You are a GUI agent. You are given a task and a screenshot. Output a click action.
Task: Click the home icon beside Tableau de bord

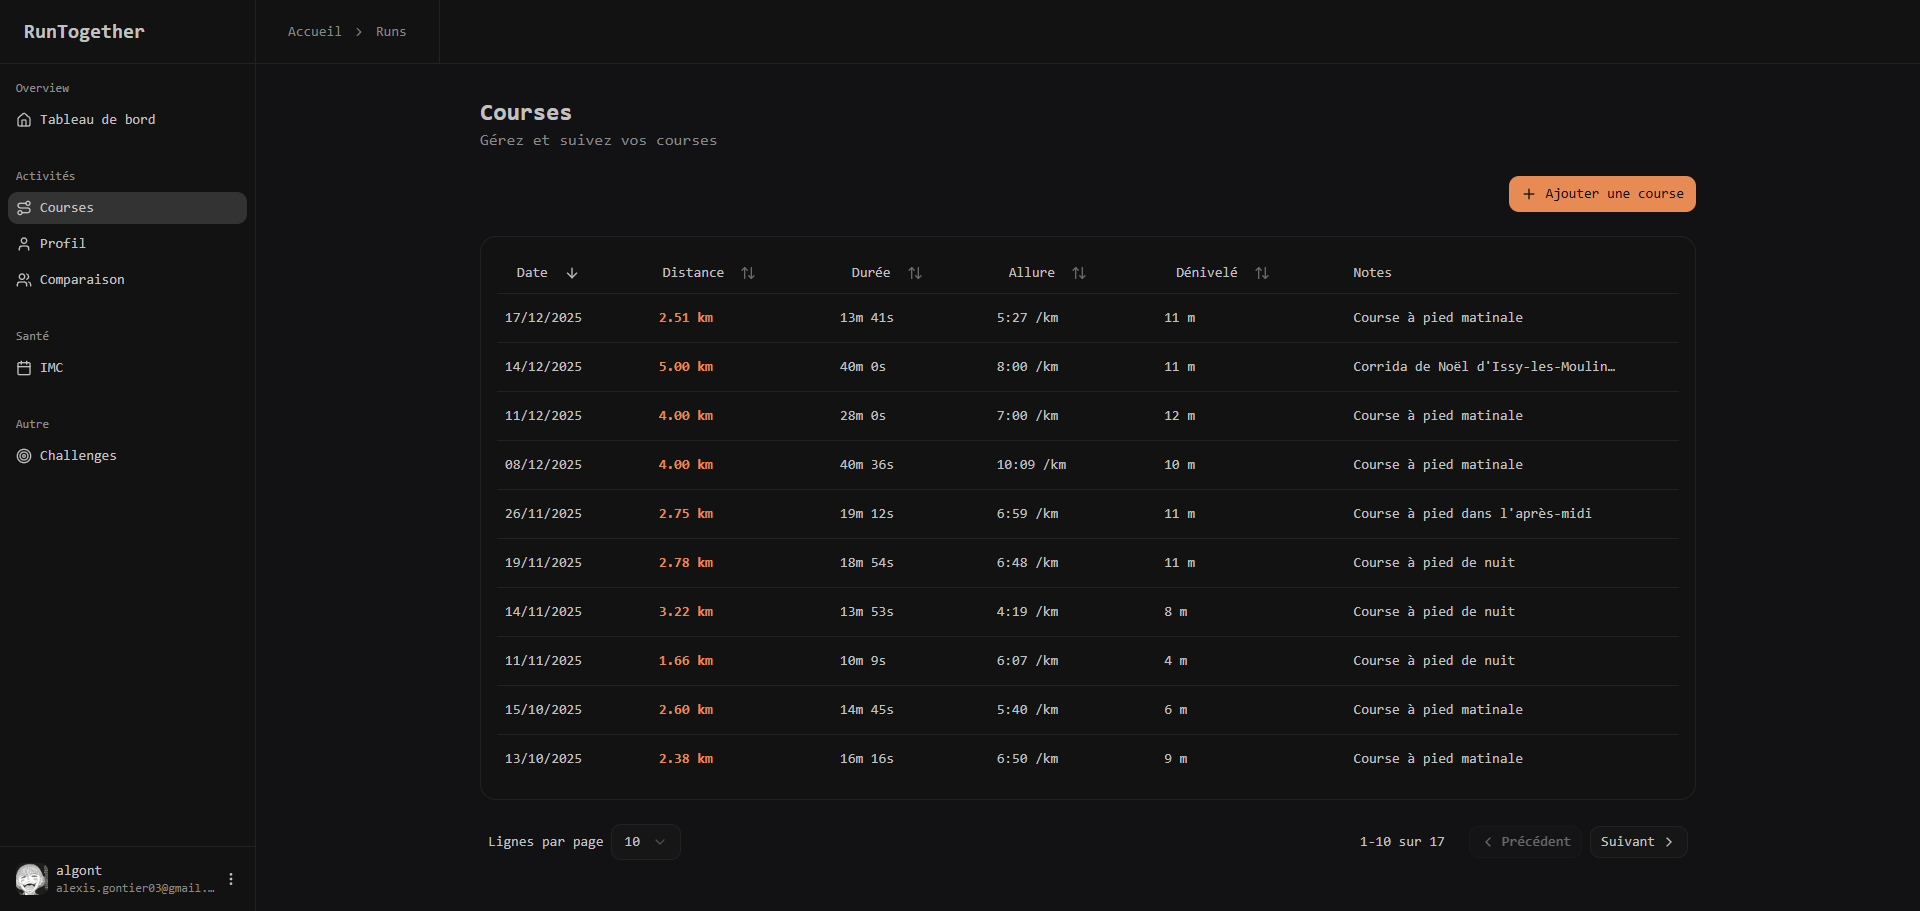pos(24,120)
